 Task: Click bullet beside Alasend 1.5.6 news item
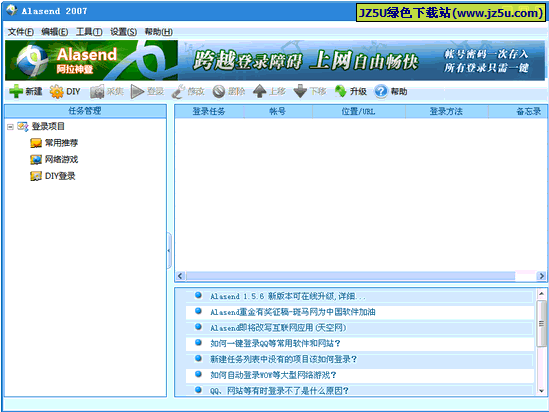click(x=198, y=295)
